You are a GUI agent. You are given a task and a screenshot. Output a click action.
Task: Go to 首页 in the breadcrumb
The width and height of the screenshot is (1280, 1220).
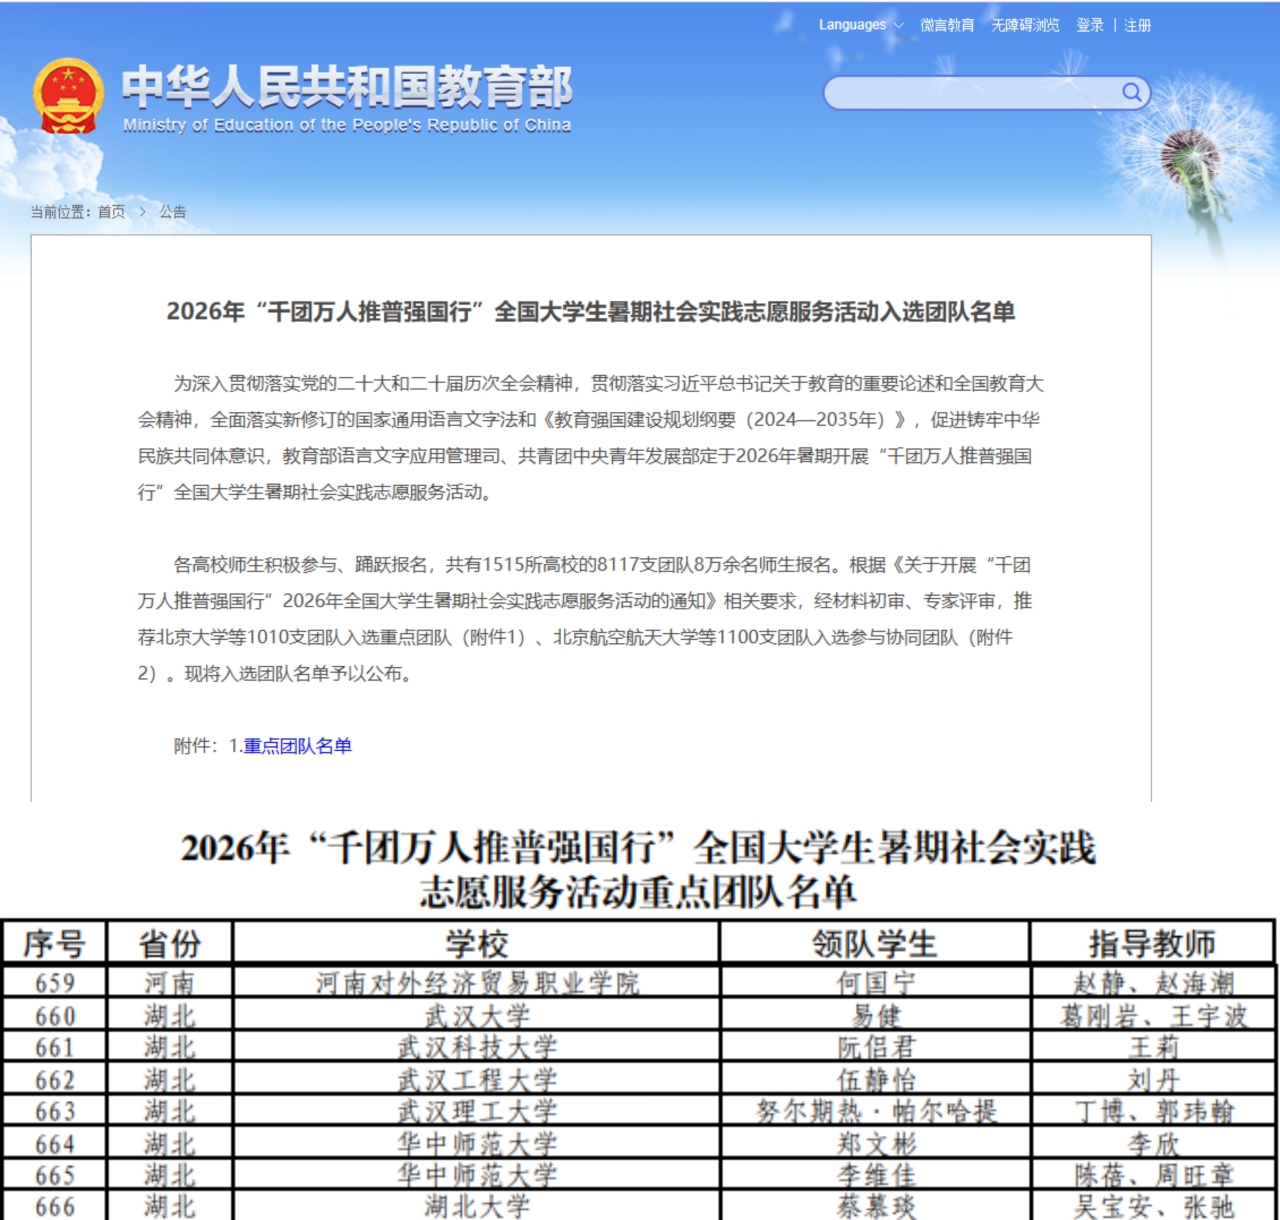pyautogui.click(x=111, y=212)
